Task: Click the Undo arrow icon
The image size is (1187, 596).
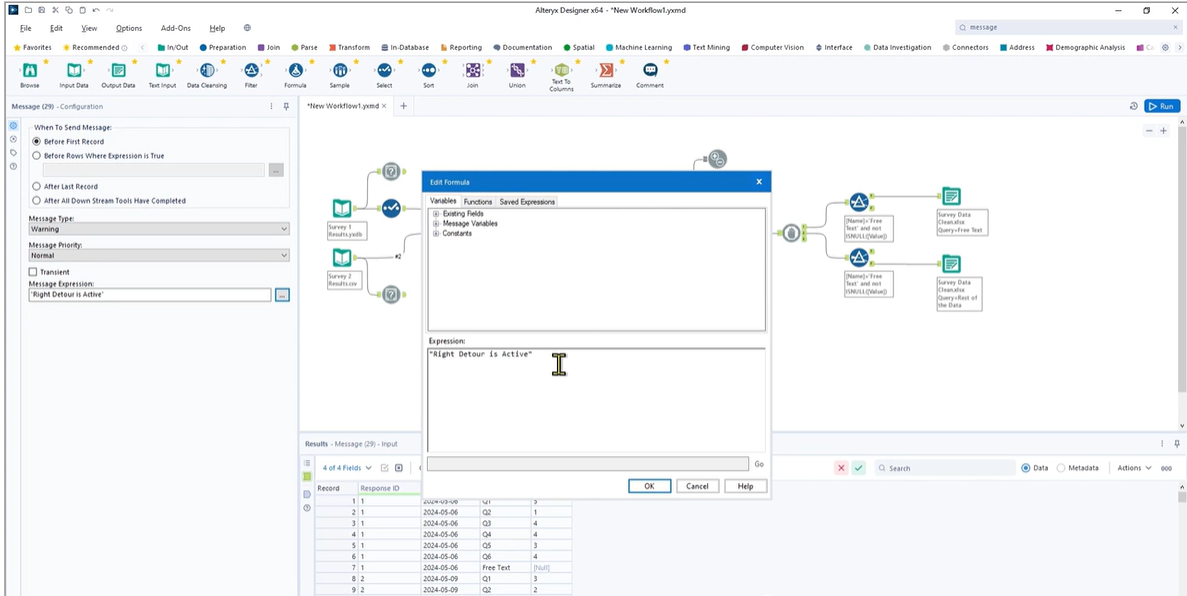Action: tap(95, 10)
